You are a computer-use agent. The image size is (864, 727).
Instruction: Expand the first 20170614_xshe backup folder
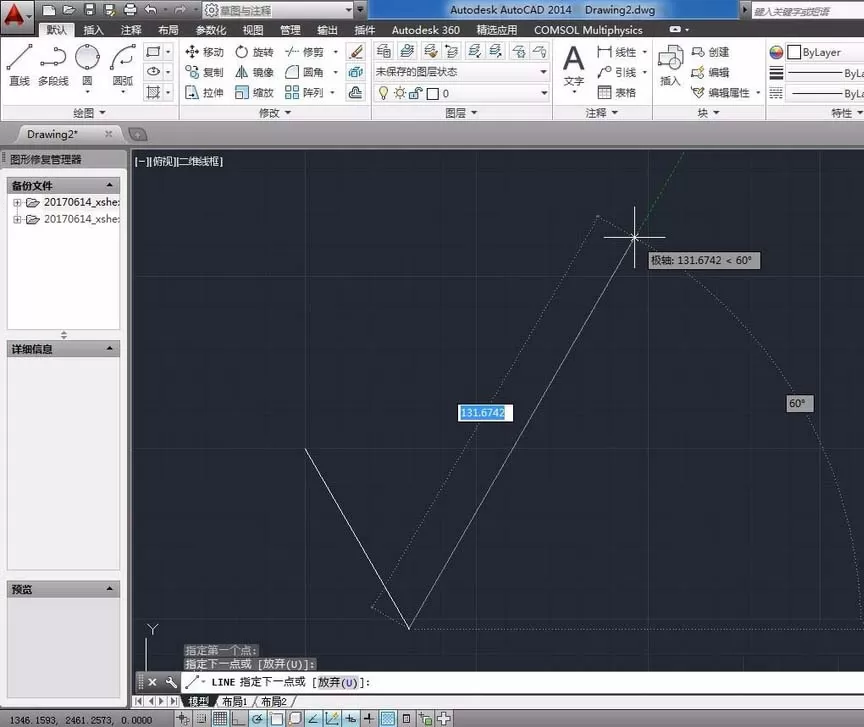click(x=17, y=202)
